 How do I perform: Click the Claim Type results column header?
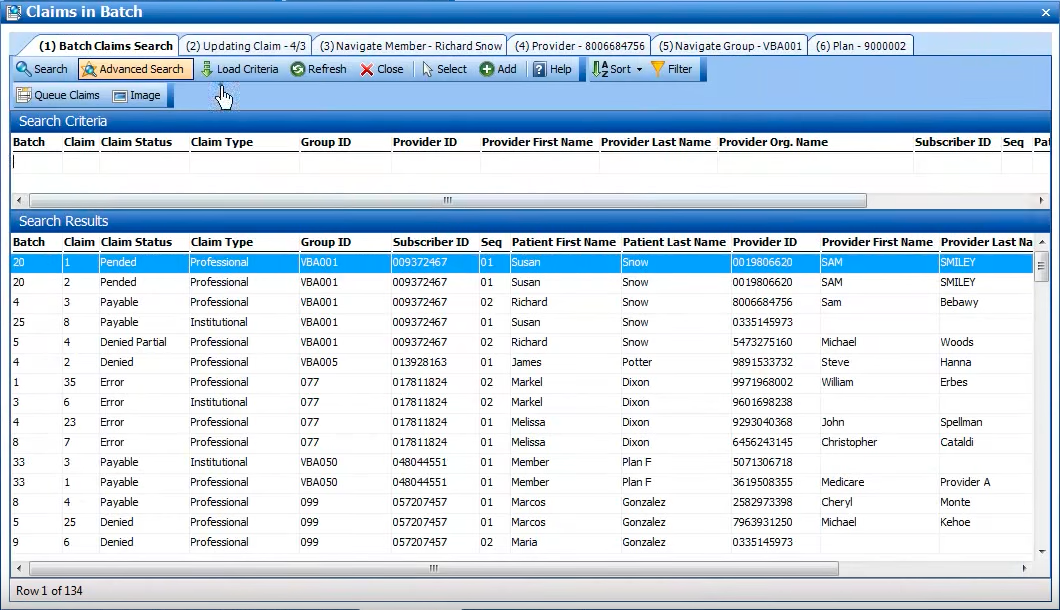(x=222, y=242)
